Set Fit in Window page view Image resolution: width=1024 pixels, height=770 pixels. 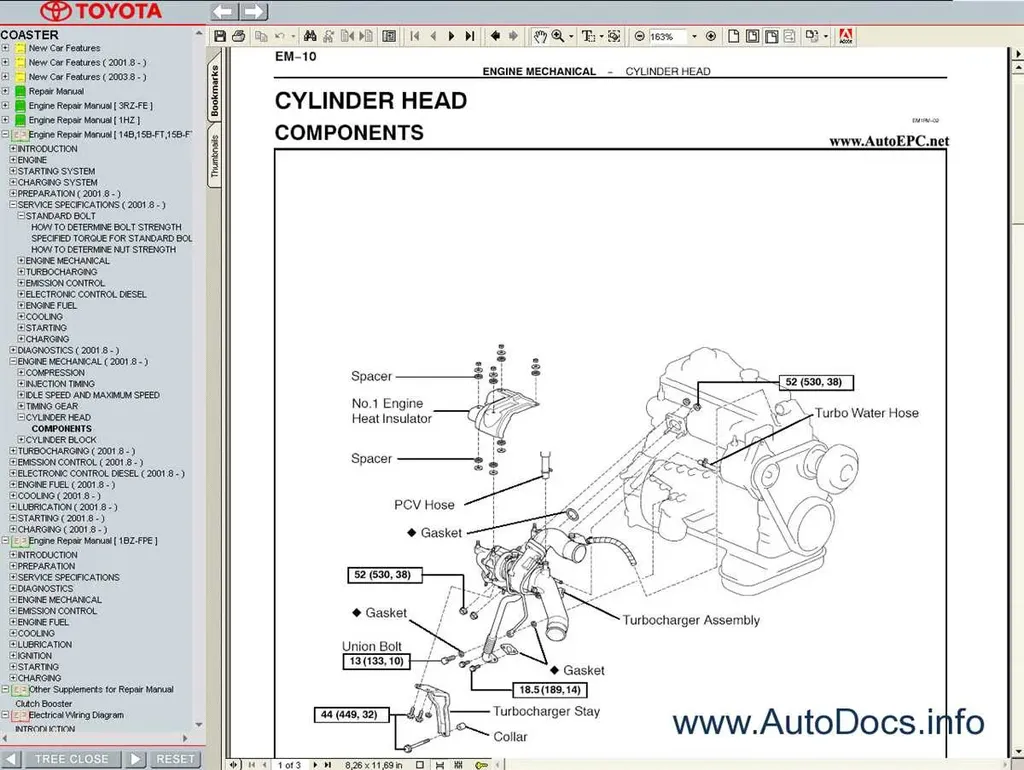click(752, 37)
